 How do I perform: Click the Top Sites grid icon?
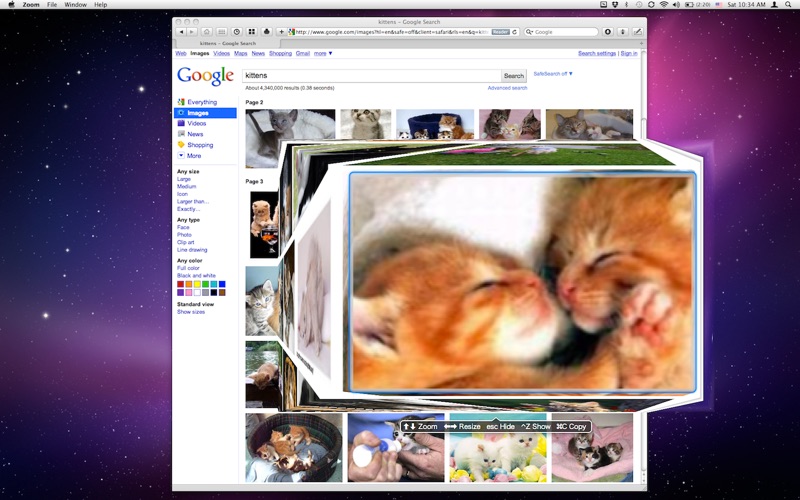pos(252,32)
